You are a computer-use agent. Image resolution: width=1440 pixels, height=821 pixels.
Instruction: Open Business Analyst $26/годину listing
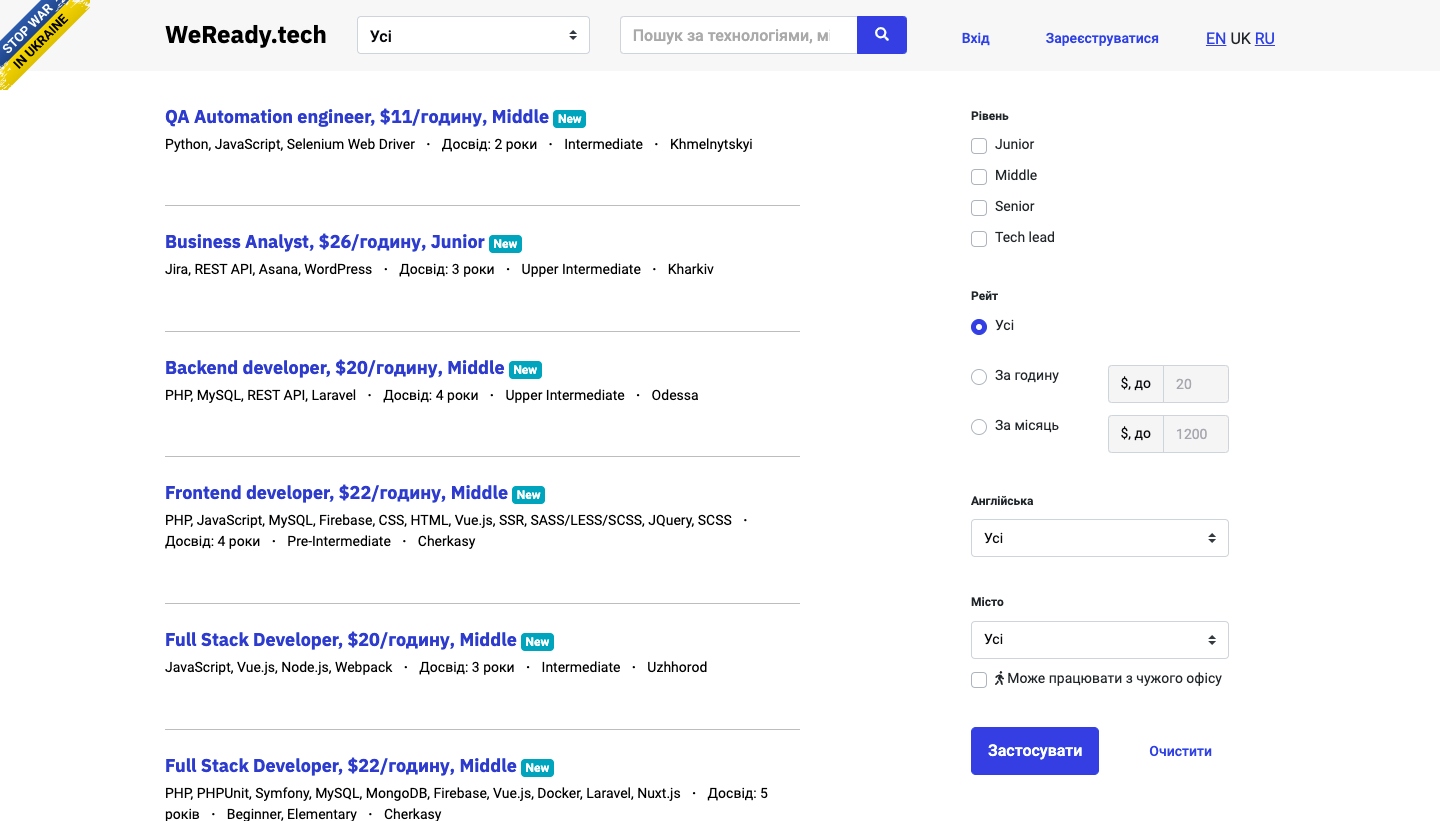point(325,242)
